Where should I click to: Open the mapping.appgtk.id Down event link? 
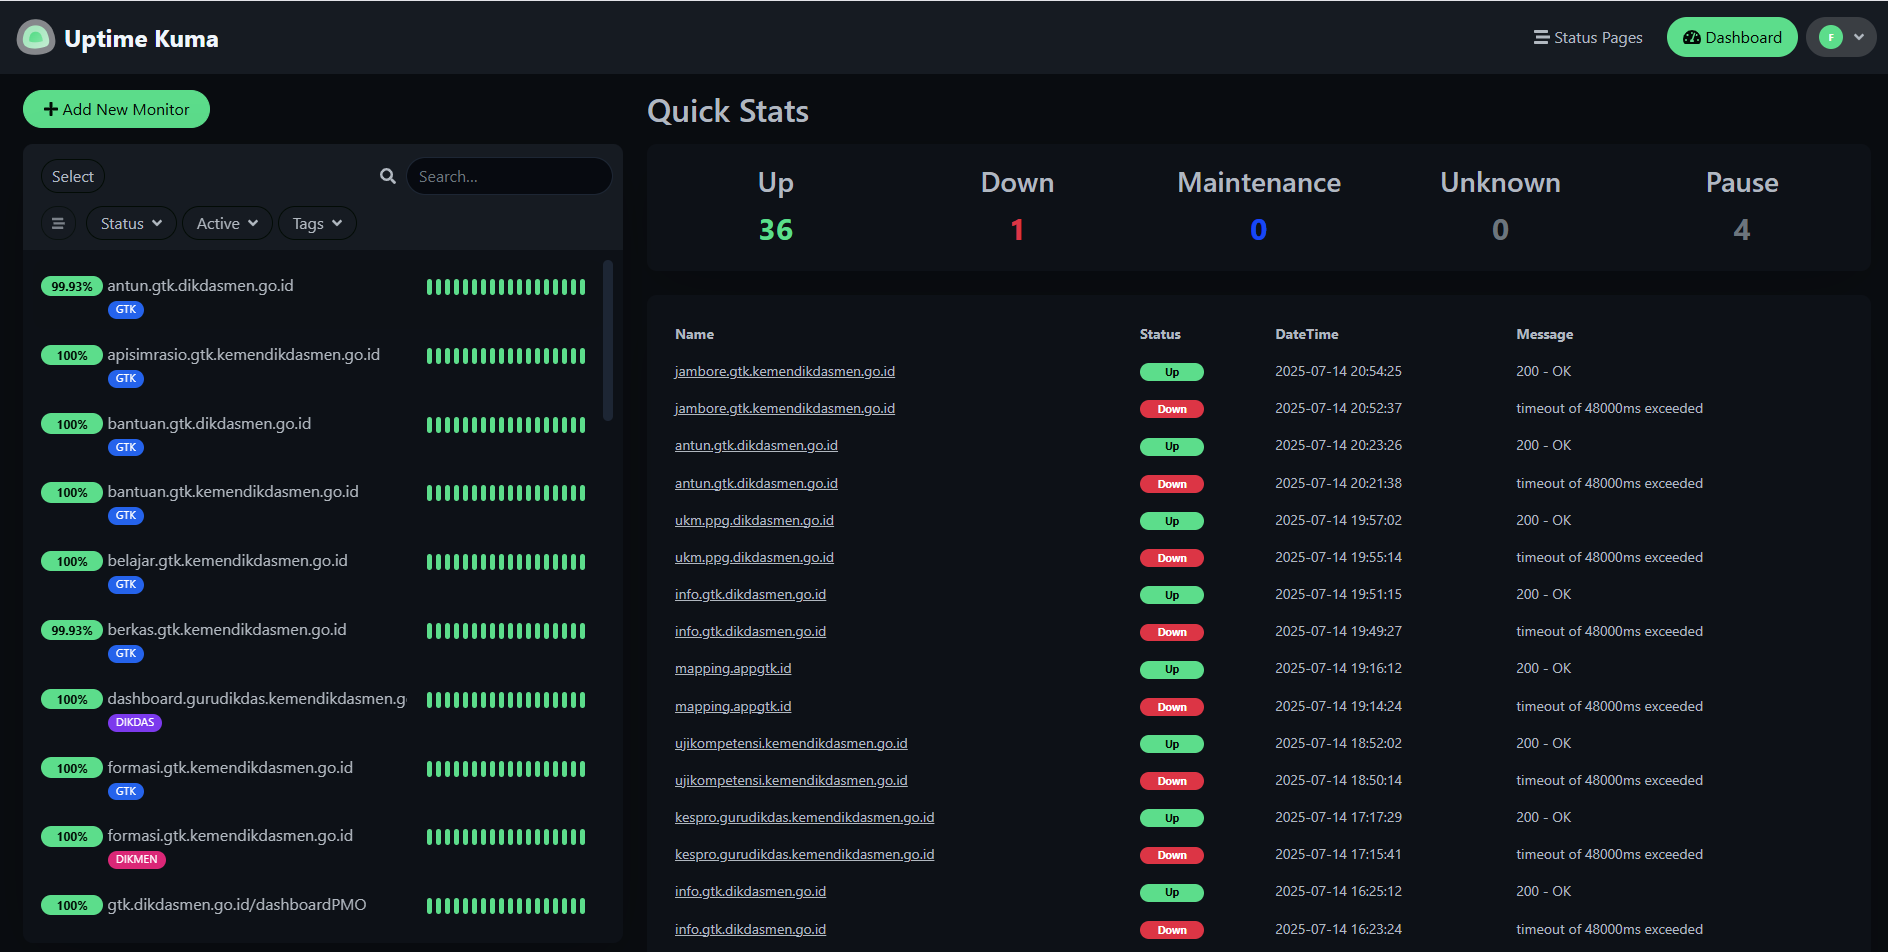click(x=732, y=706)
